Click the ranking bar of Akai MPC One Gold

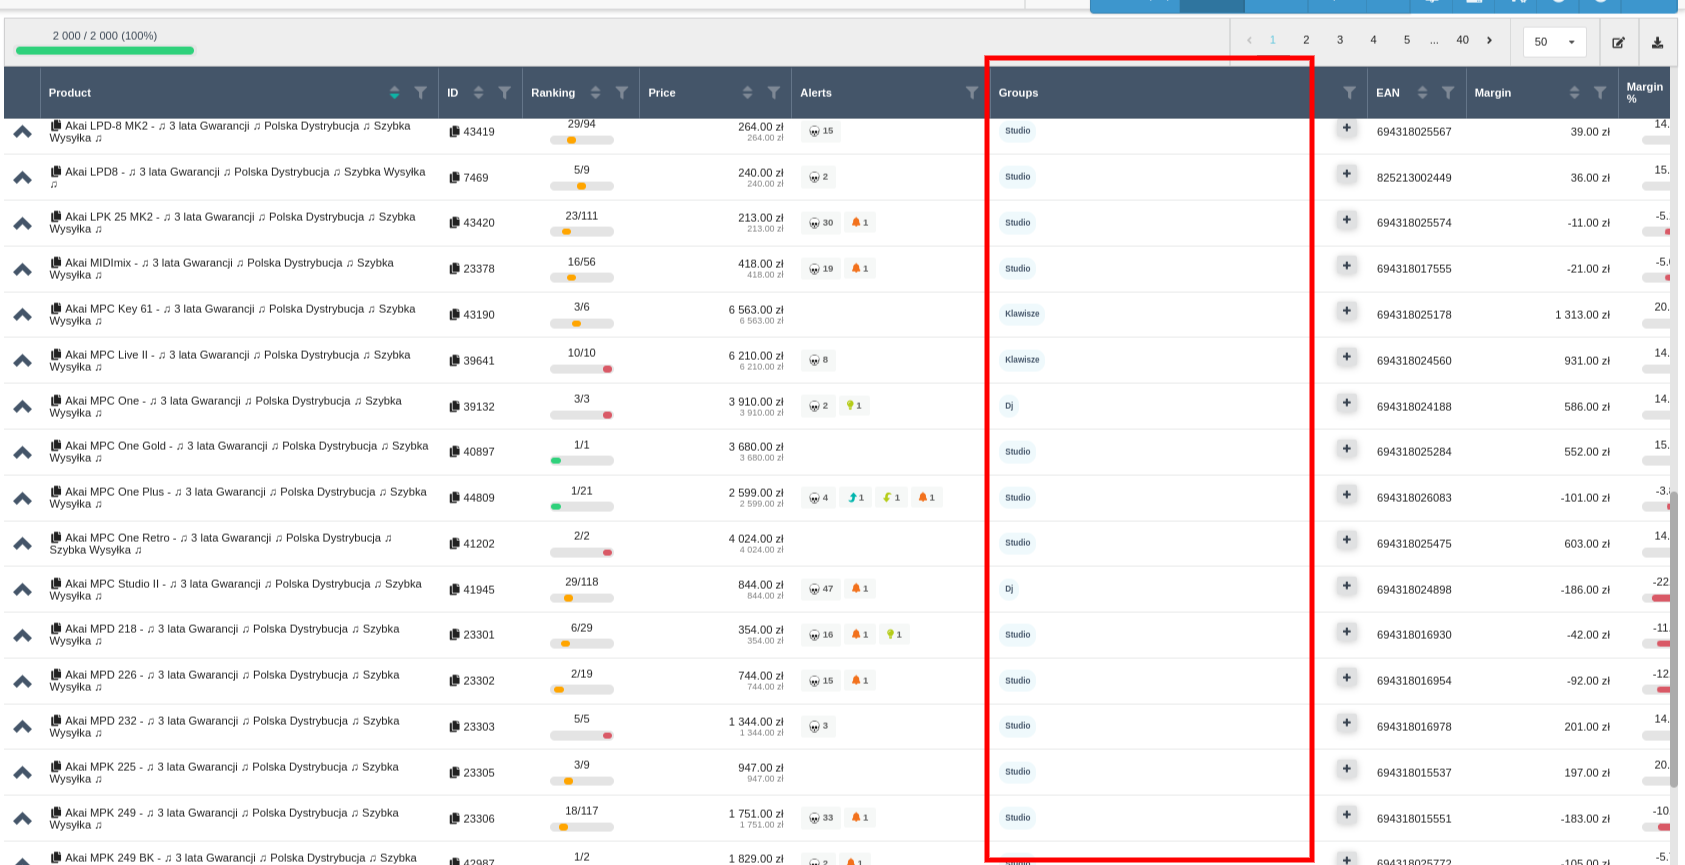click(x=582, y=461)
